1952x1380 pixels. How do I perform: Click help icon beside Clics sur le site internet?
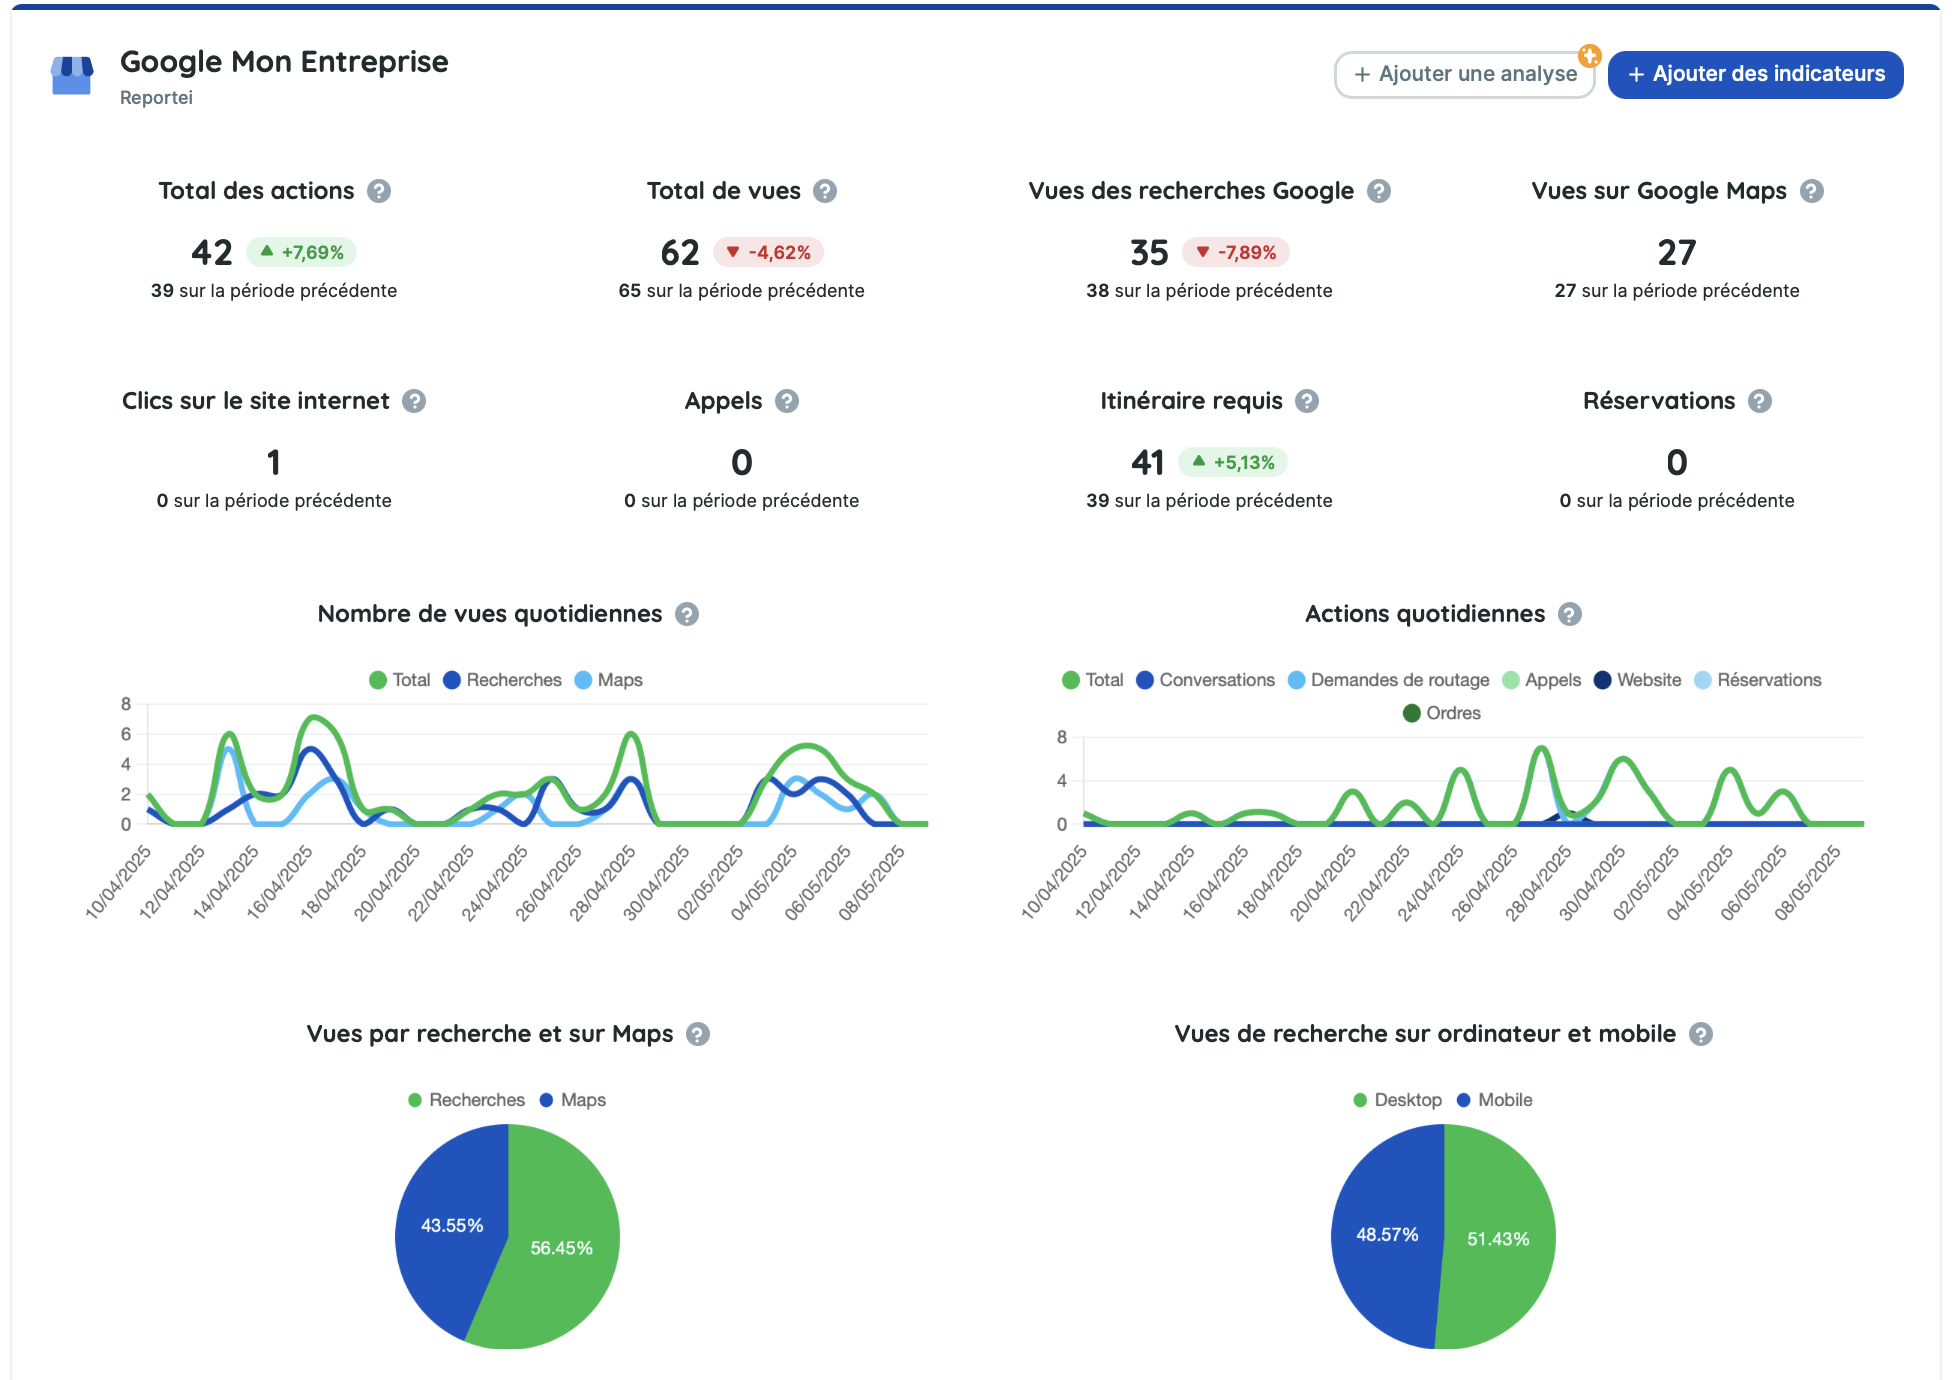[x=414, y=401]
